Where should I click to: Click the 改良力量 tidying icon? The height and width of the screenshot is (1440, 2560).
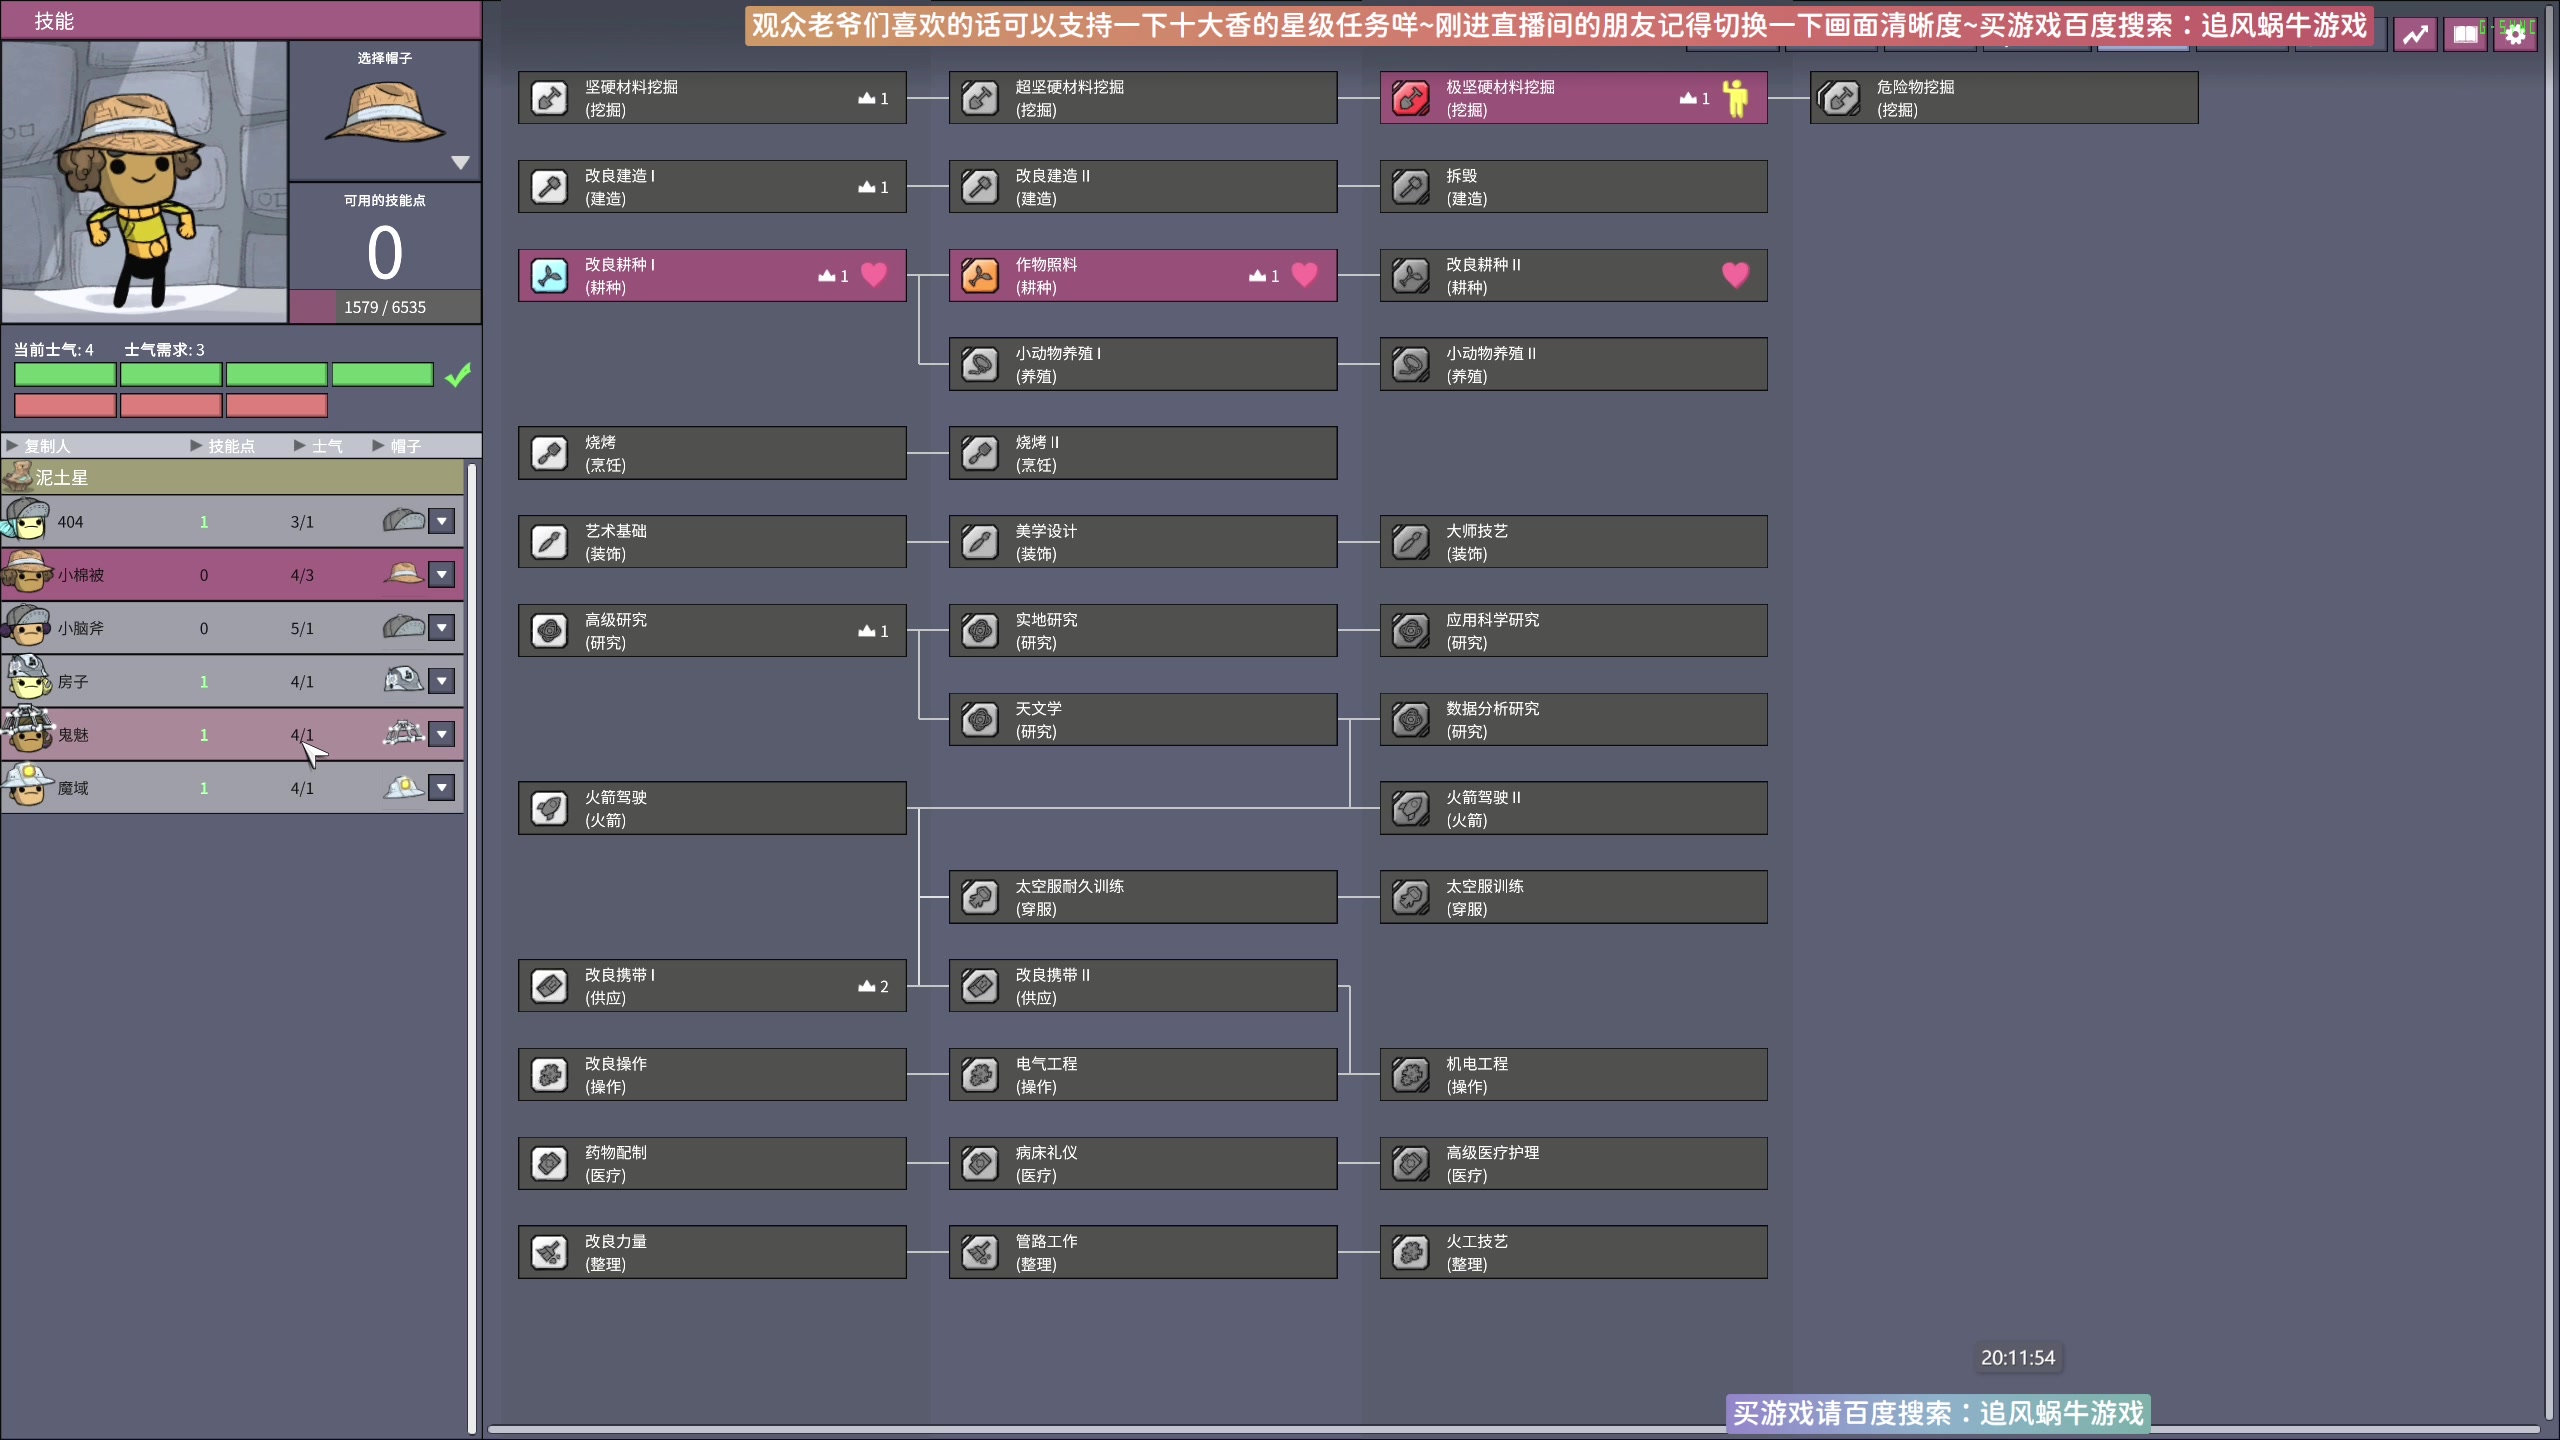pyautogui.click(x=549, y=1252)
